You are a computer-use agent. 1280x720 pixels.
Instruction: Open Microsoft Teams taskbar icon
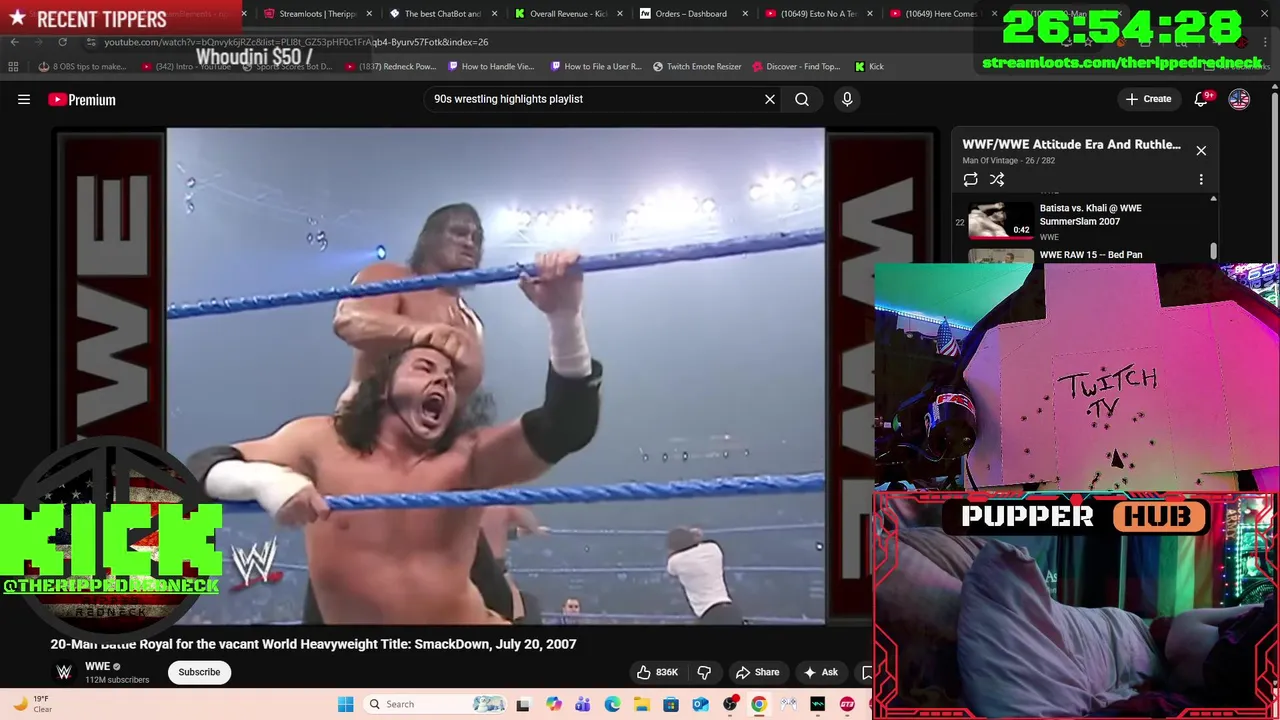(x=583, y=704)
